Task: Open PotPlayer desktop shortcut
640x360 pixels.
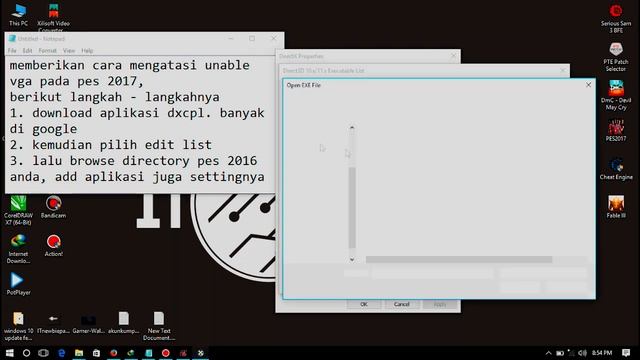Action: [x=18, y=284]
